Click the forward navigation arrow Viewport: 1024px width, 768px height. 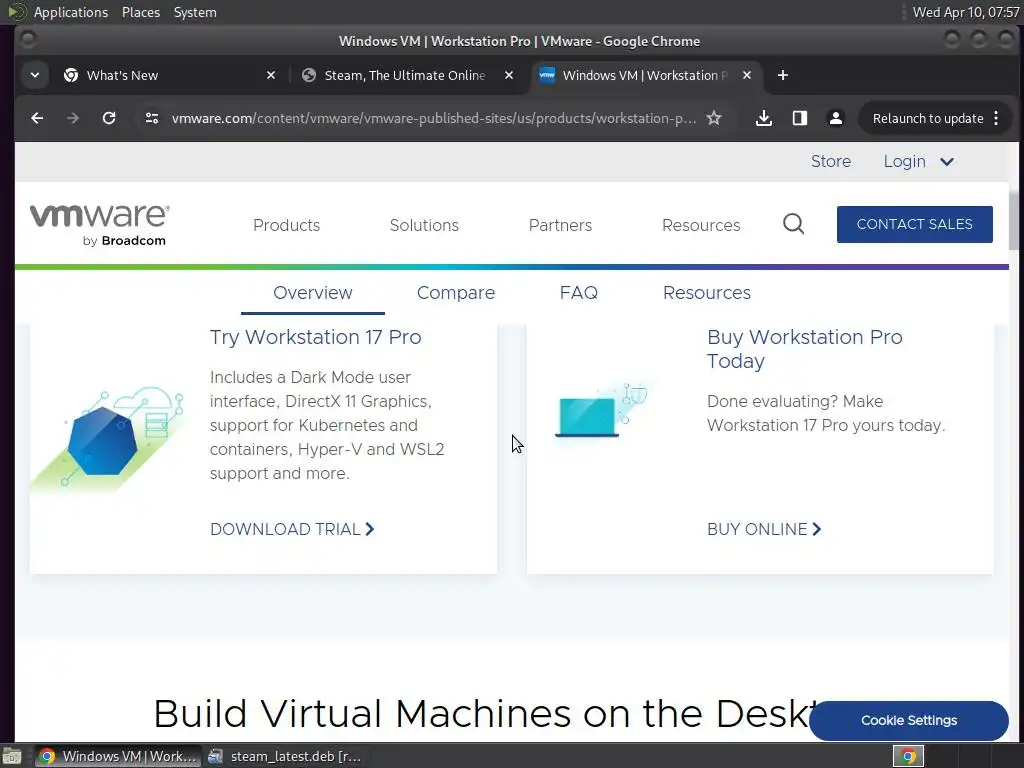click(x=73, y=118)
